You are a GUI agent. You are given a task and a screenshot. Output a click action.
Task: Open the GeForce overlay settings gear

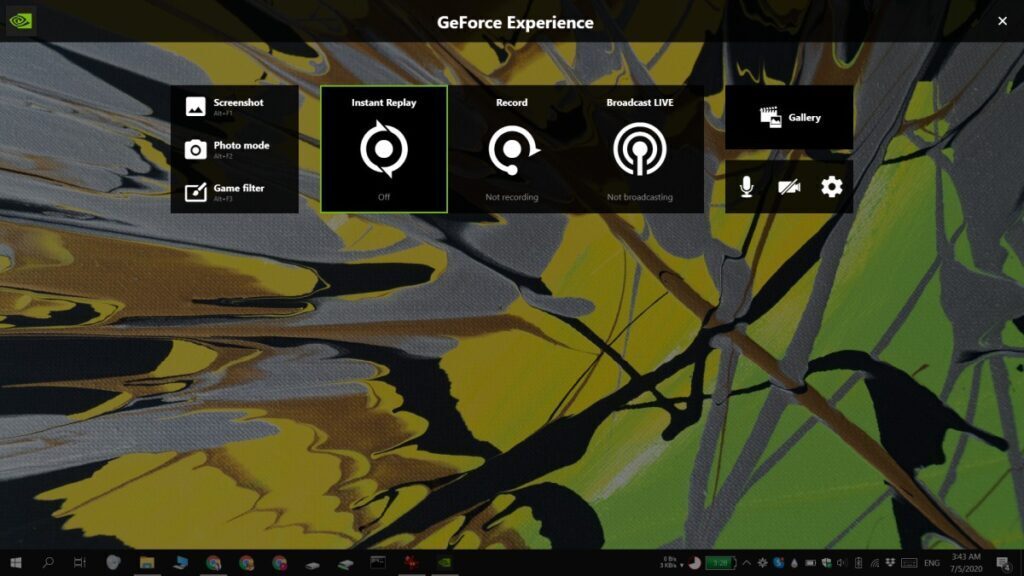coord(830,186)
